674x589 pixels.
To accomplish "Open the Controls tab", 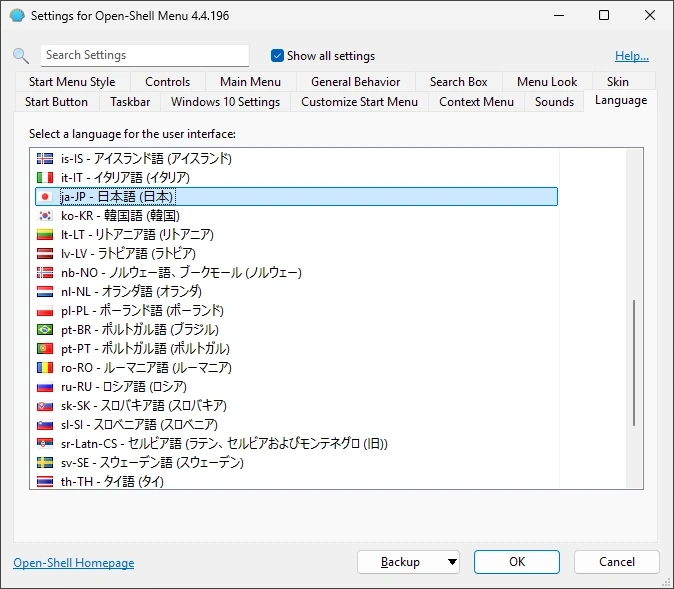I will (x=168, y=82).
